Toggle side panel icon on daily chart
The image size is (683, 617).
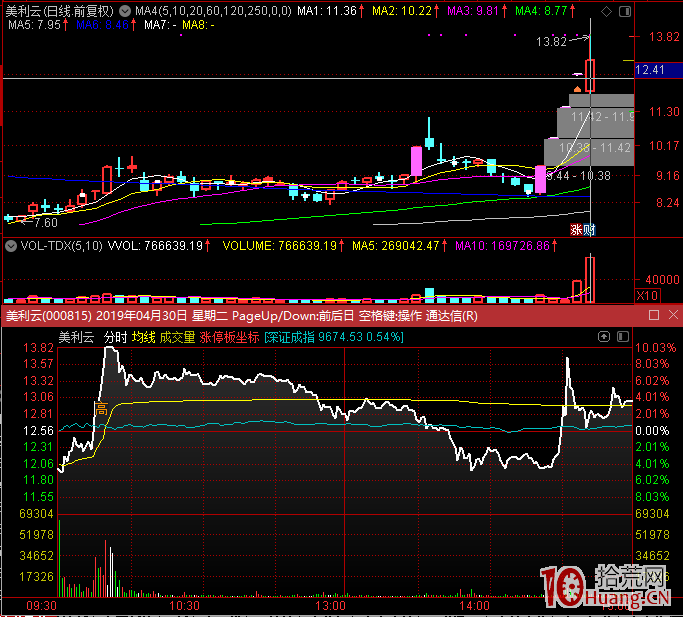[625, 12]
